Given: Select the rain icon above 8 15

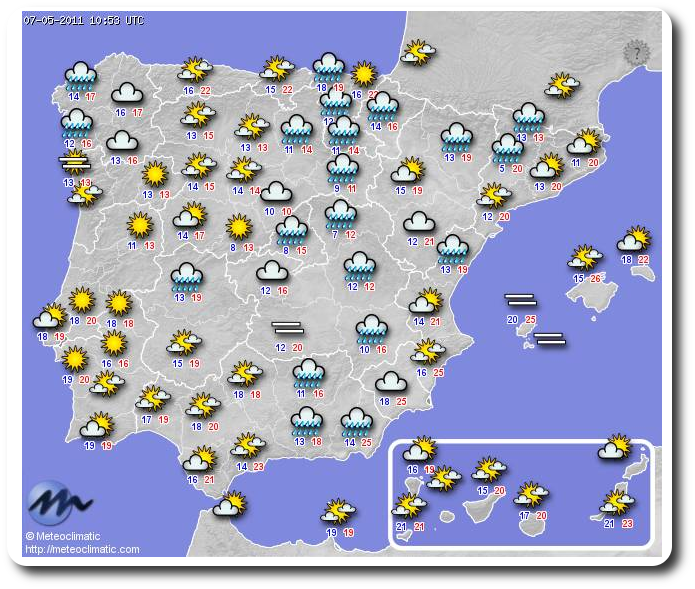Looking at the screenshot, I should coord(292,231).
